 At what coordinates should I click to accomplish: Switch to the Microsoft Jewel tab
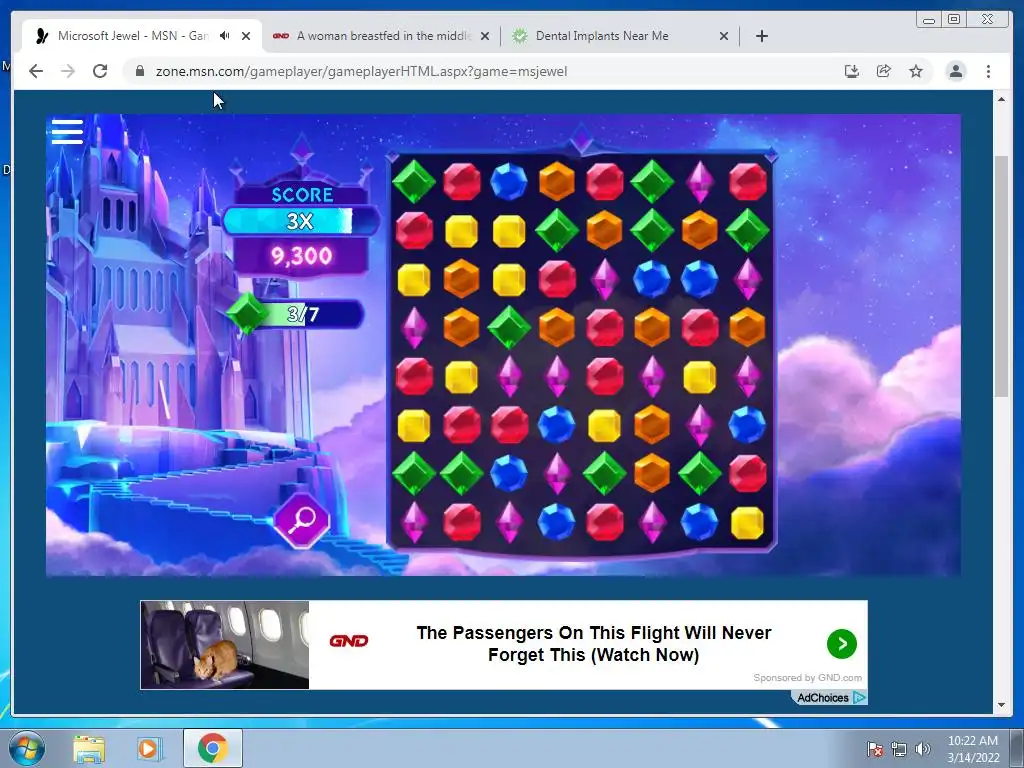click(x=131, y=36)
